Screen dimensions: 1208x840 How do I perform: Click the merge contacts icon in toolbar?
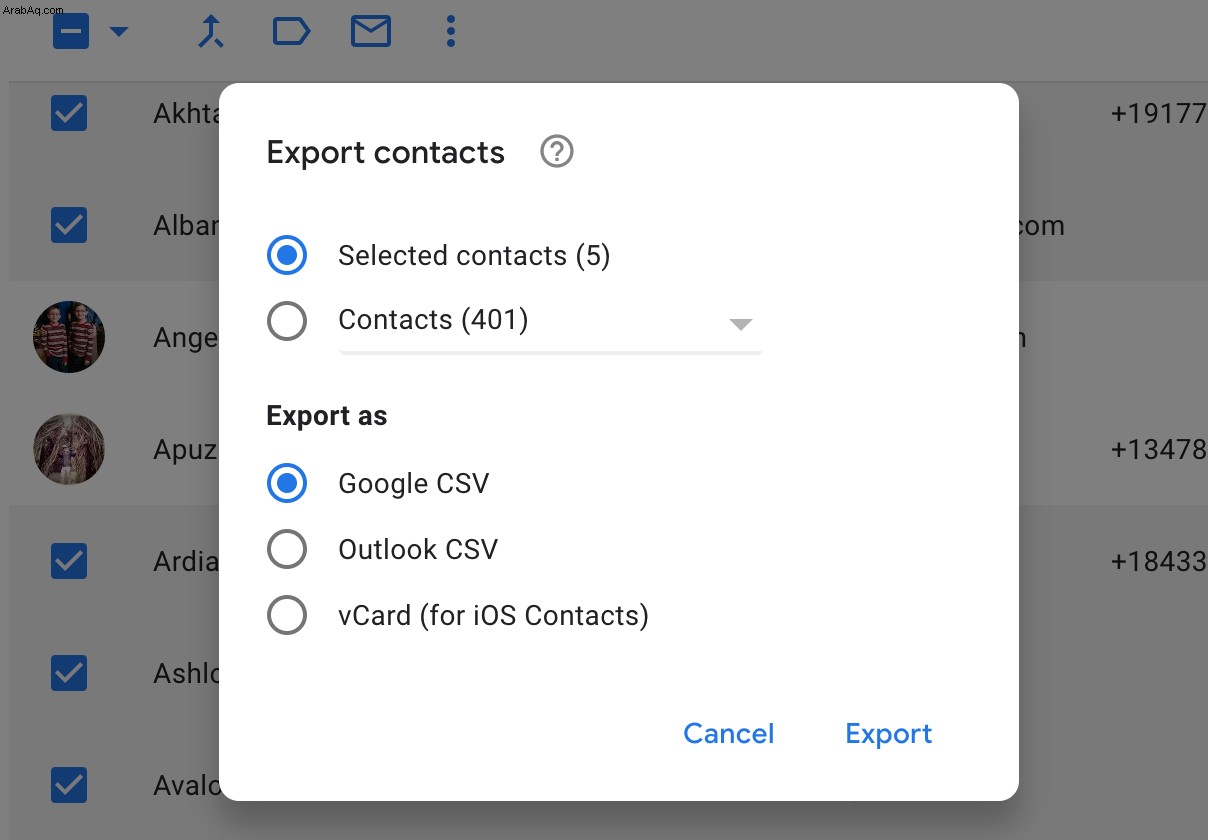[x=210, y=32]
